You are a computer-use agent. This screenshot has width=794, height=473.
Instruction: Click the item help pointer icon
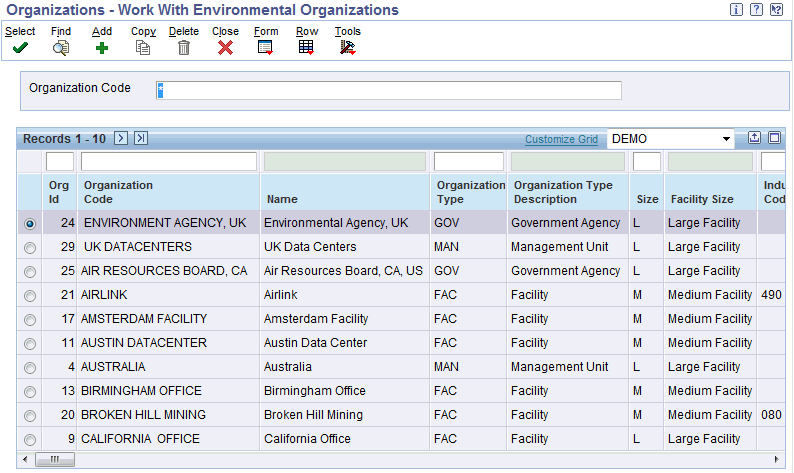(x=776, y=9)
